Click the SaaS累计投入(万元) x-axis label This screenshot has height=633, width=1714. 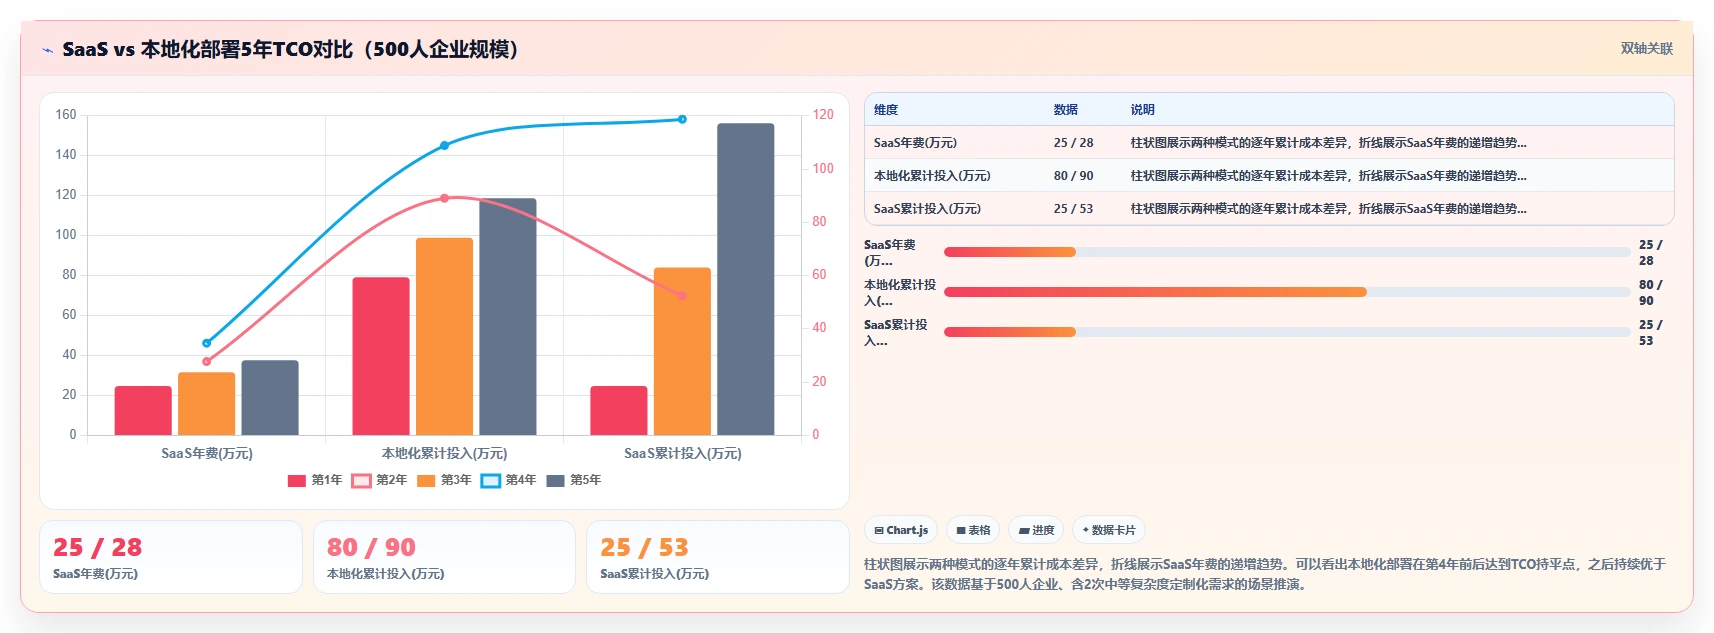[682, 454]
